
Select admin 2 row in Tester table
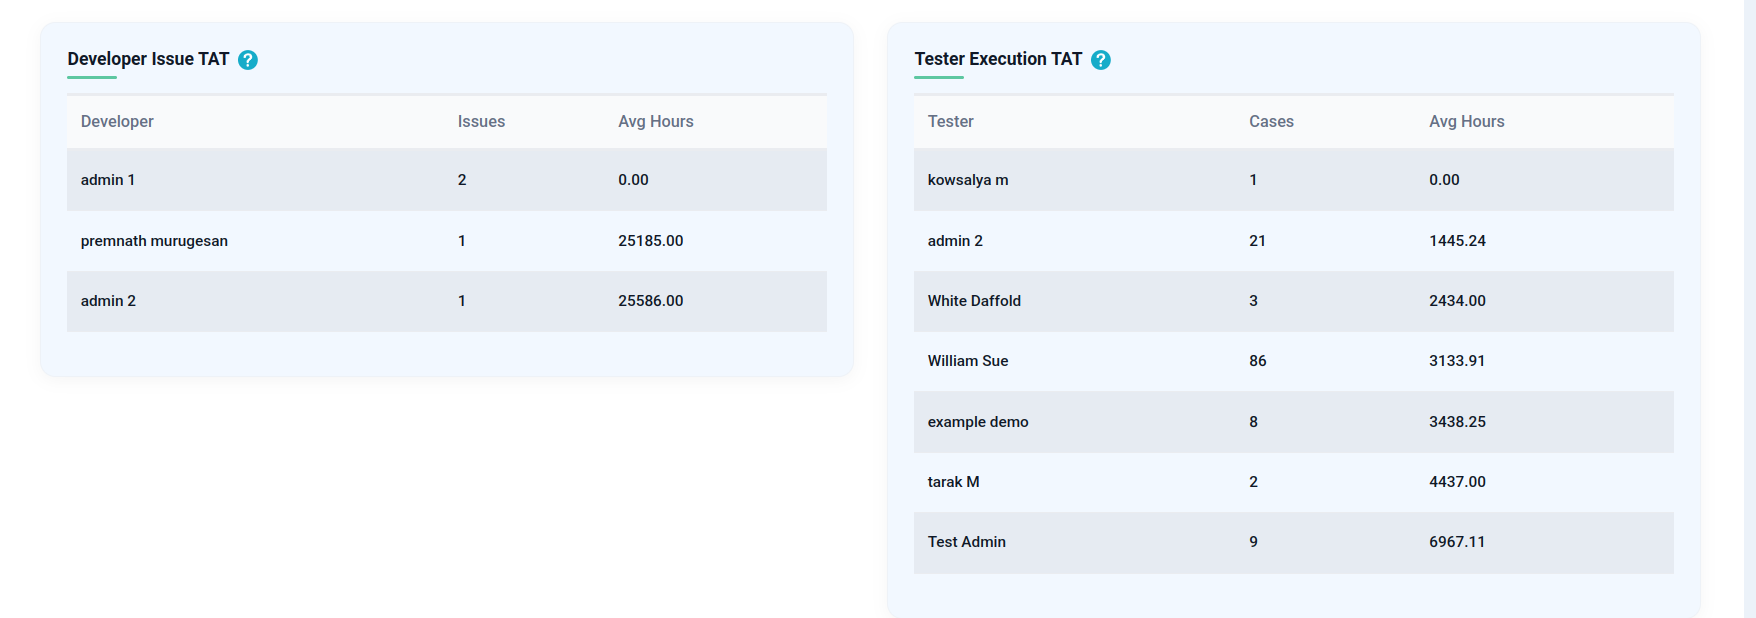point(1294,241)
